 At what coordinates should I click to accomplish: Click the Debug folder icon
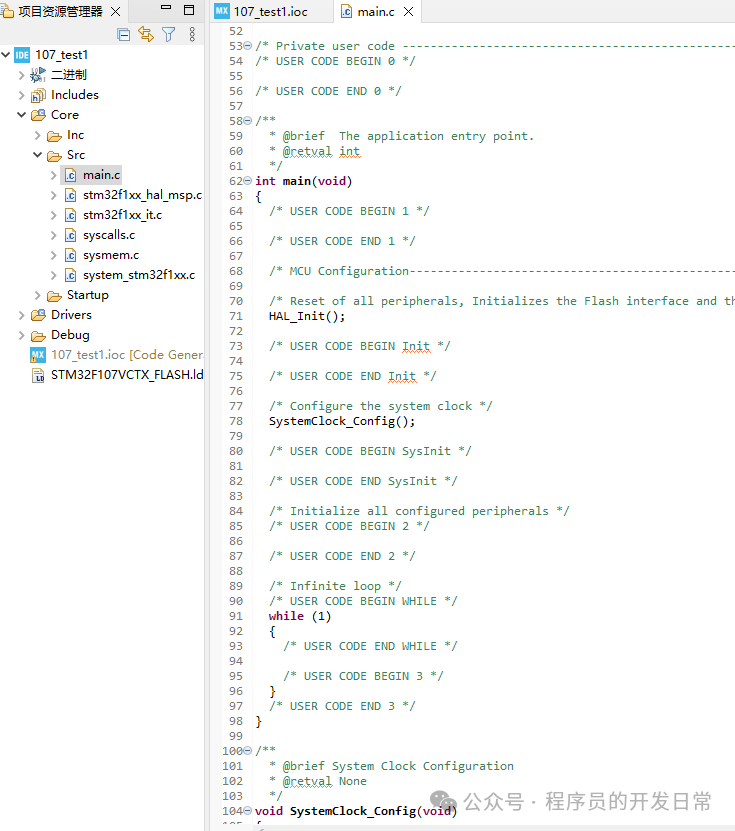[x=38, y=336]
